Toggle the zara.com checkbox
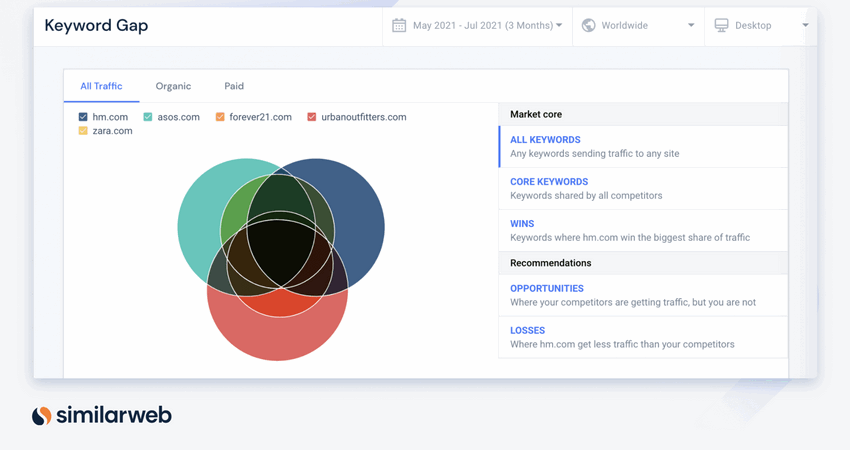 click(x=83, y=131)
